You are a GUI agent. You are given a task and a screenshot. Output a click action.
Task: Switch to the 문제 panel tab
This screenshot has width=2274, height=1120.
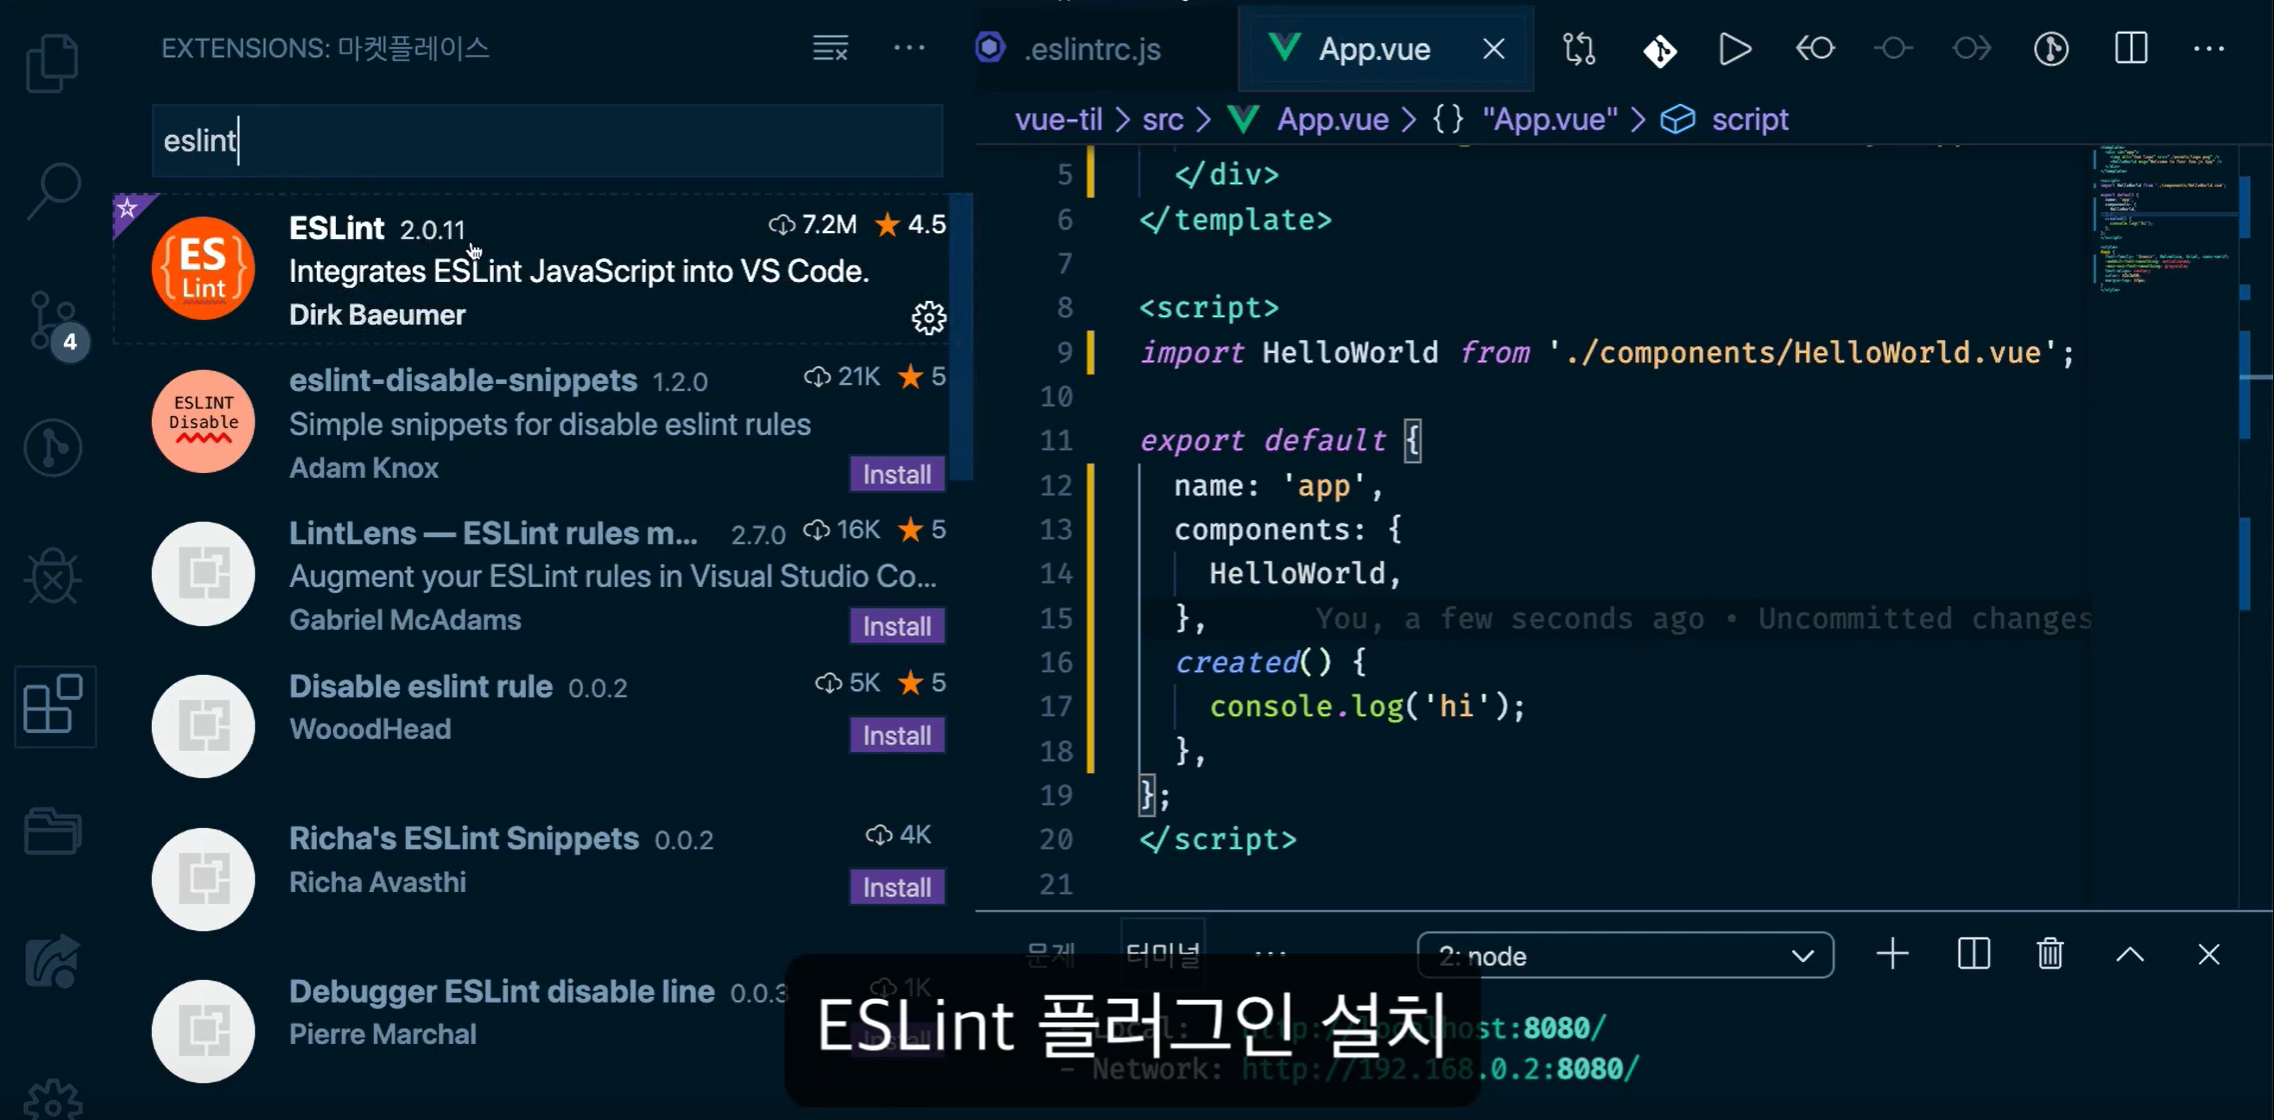click(x=1051, y=955)
